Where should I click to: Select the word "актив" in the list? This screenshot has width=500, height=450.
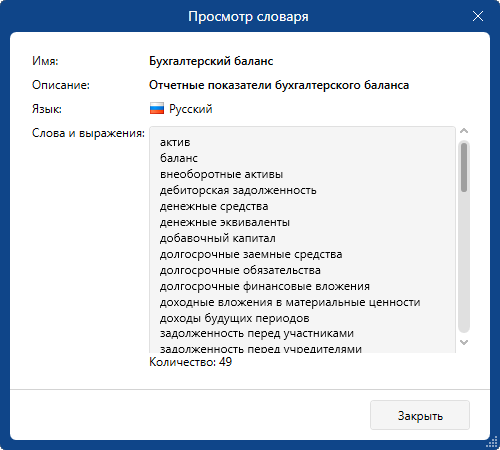175,142
